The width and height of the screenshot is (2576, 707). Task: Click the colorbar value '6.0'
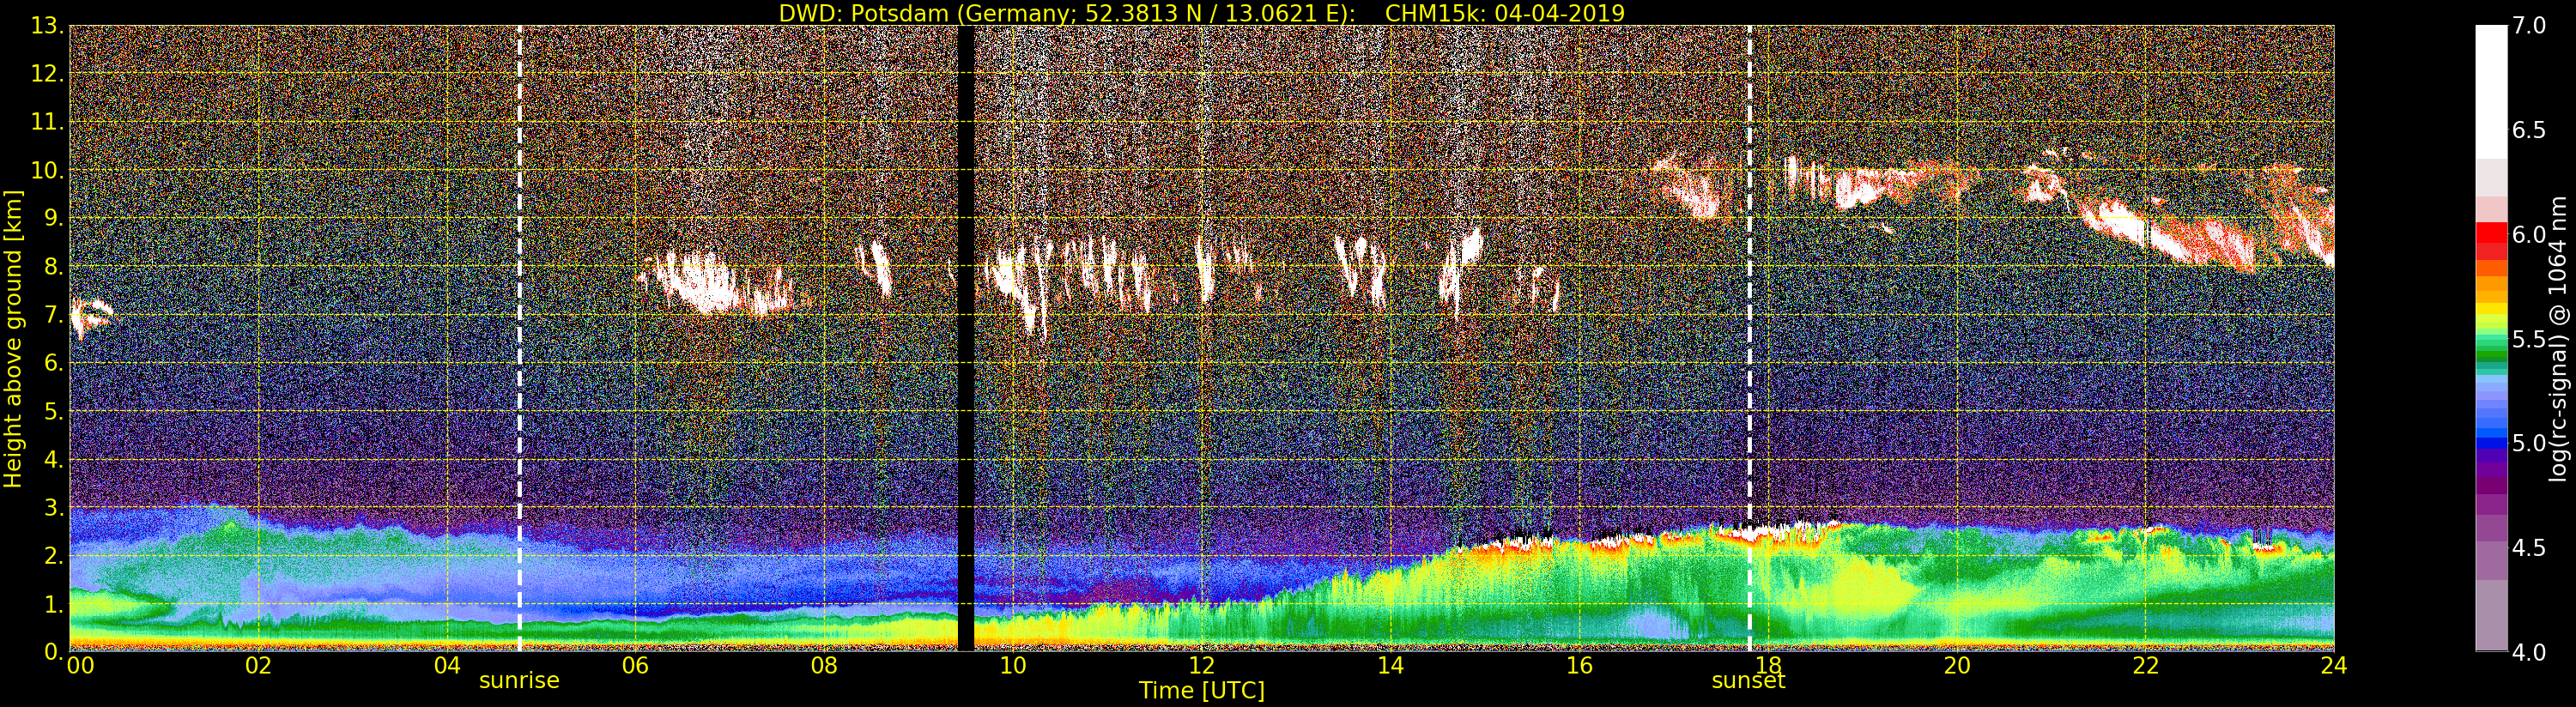coord(2529,235)
